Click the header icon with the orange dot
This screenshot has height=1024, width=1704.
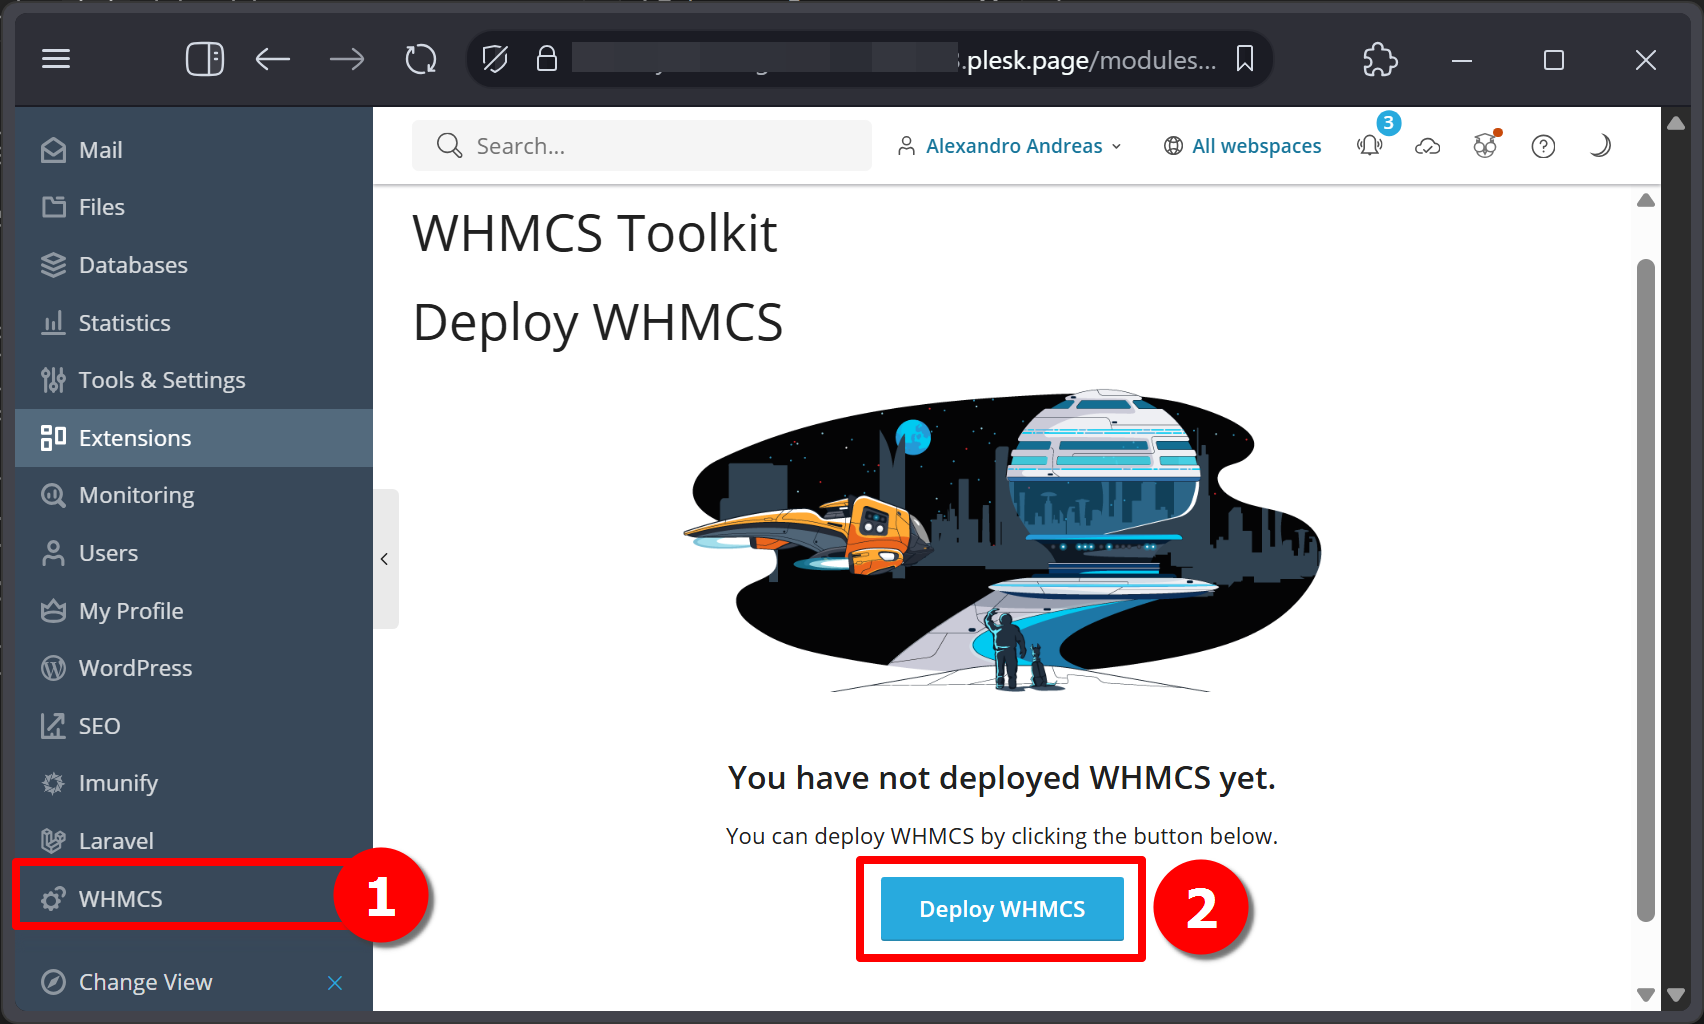1485,146
